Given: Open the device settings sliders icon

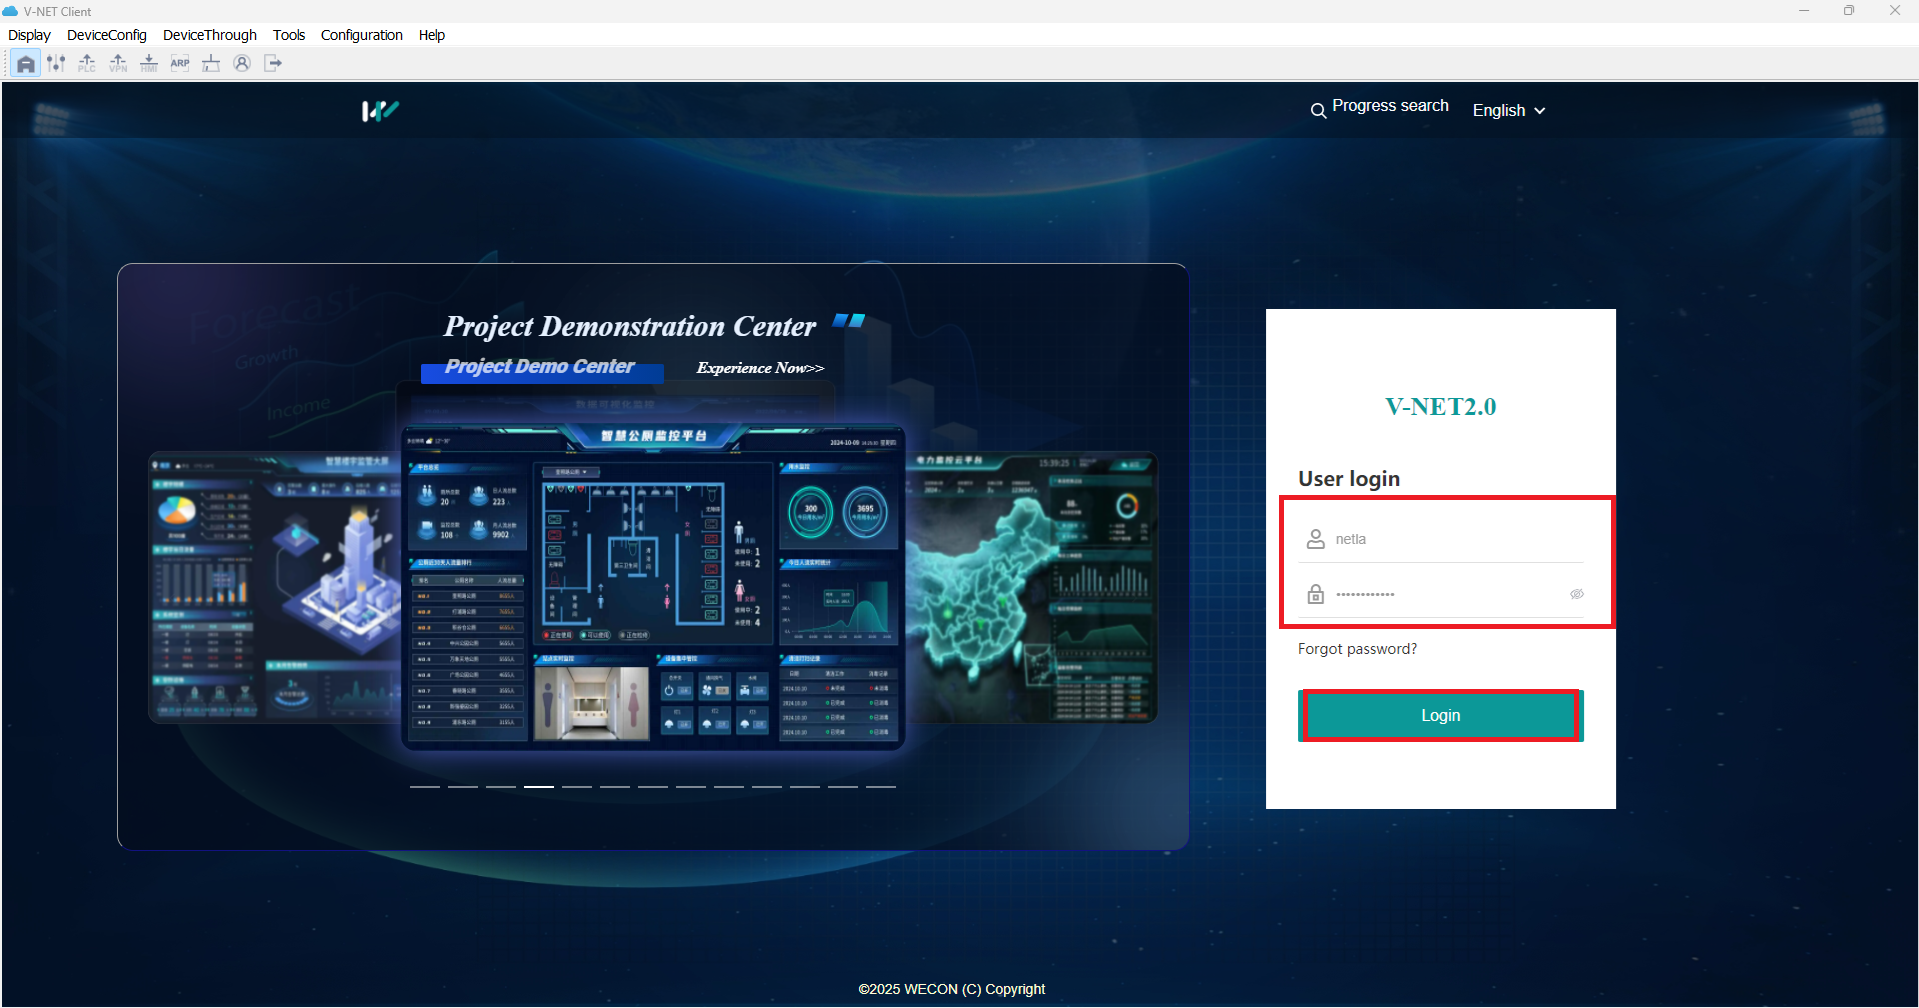Looking at the screenshot, I should [56, 62].
